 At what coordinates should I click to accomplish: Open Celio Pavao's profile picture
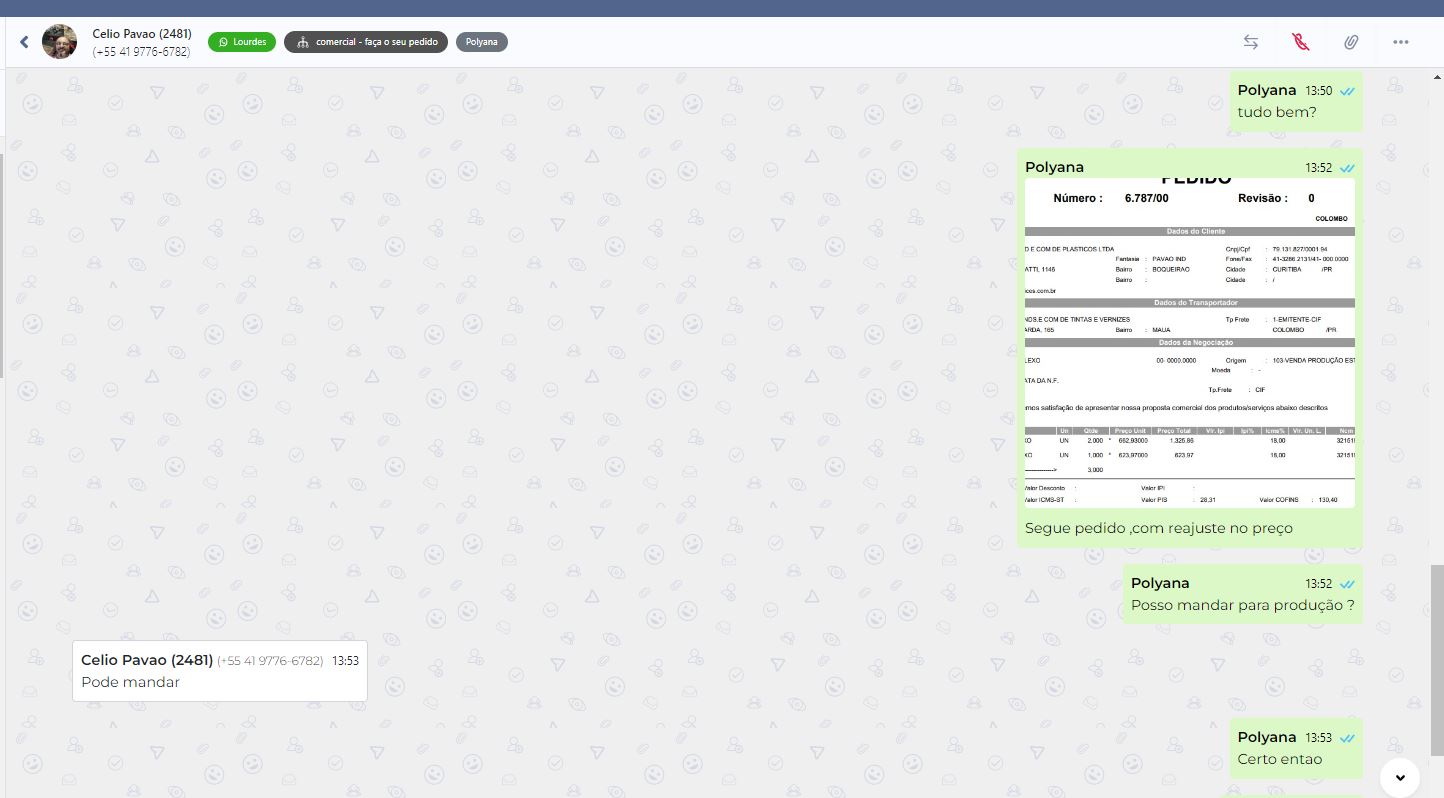click(59, 42)
